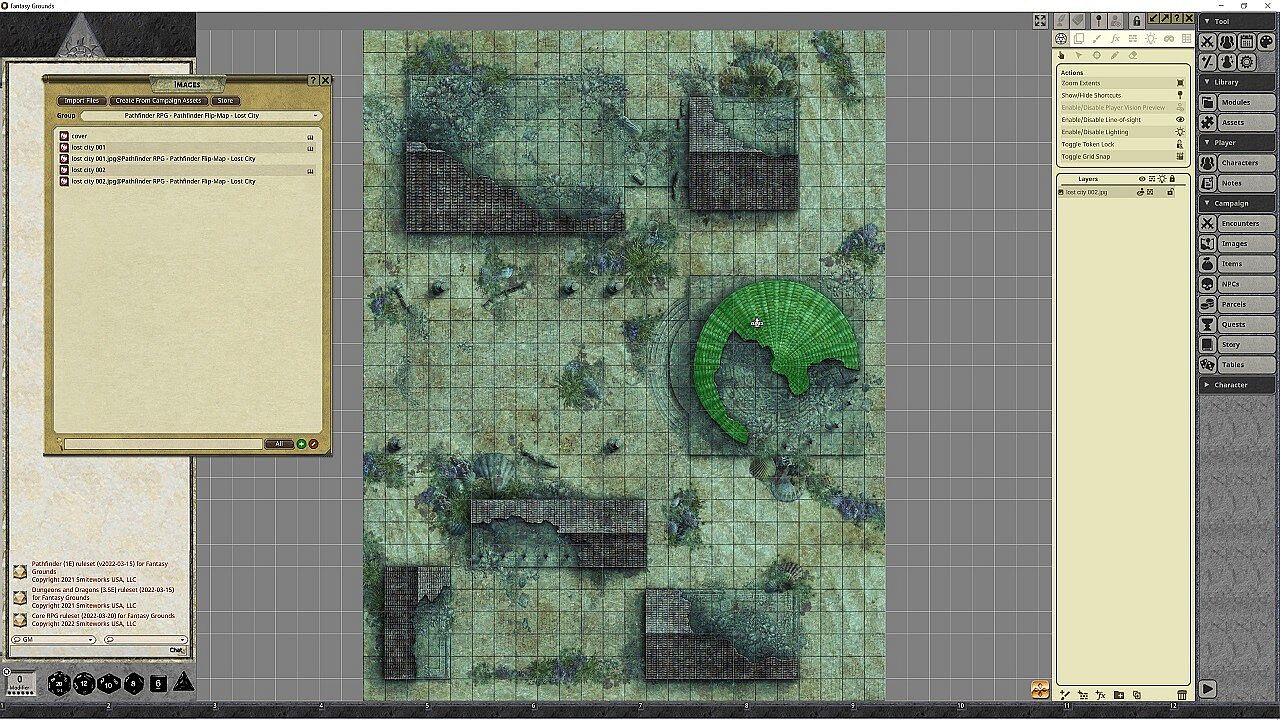Collapse the Library section header
Screen dimensions: 1280x720
click(x=1238, y=82)
